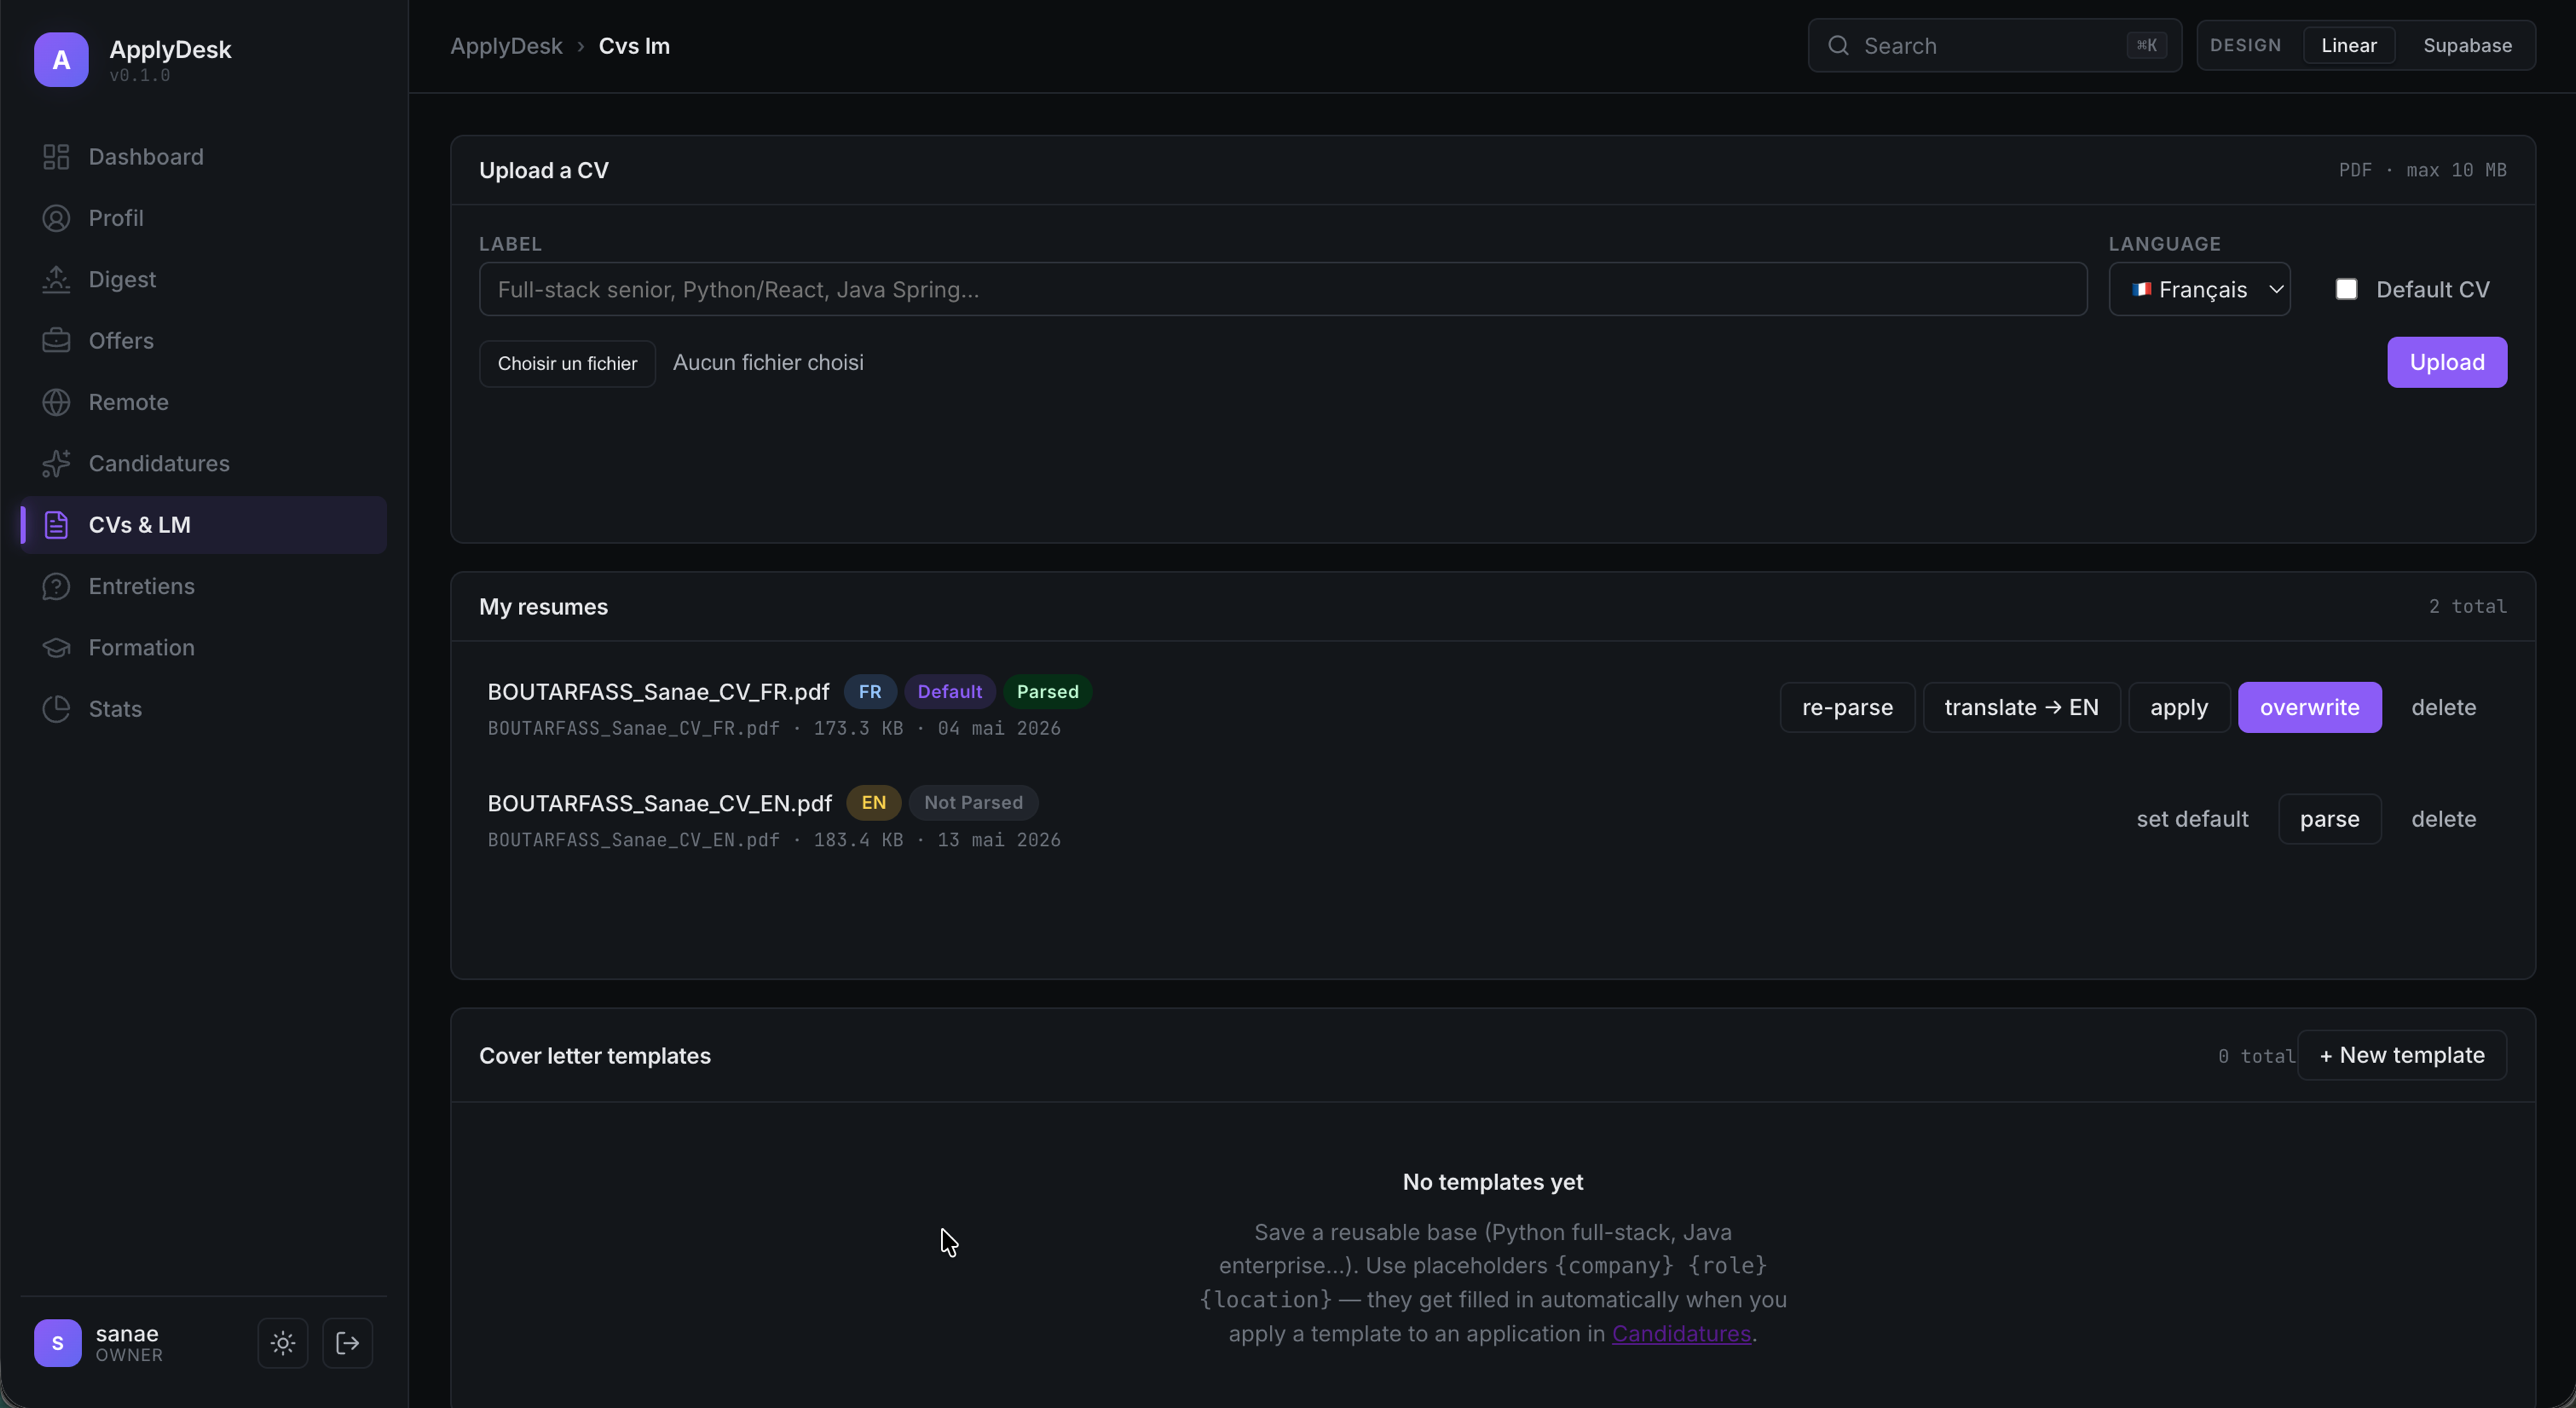2576x1408 pixels.
Task: Re-parse the FR resume
Action: 1847,708
